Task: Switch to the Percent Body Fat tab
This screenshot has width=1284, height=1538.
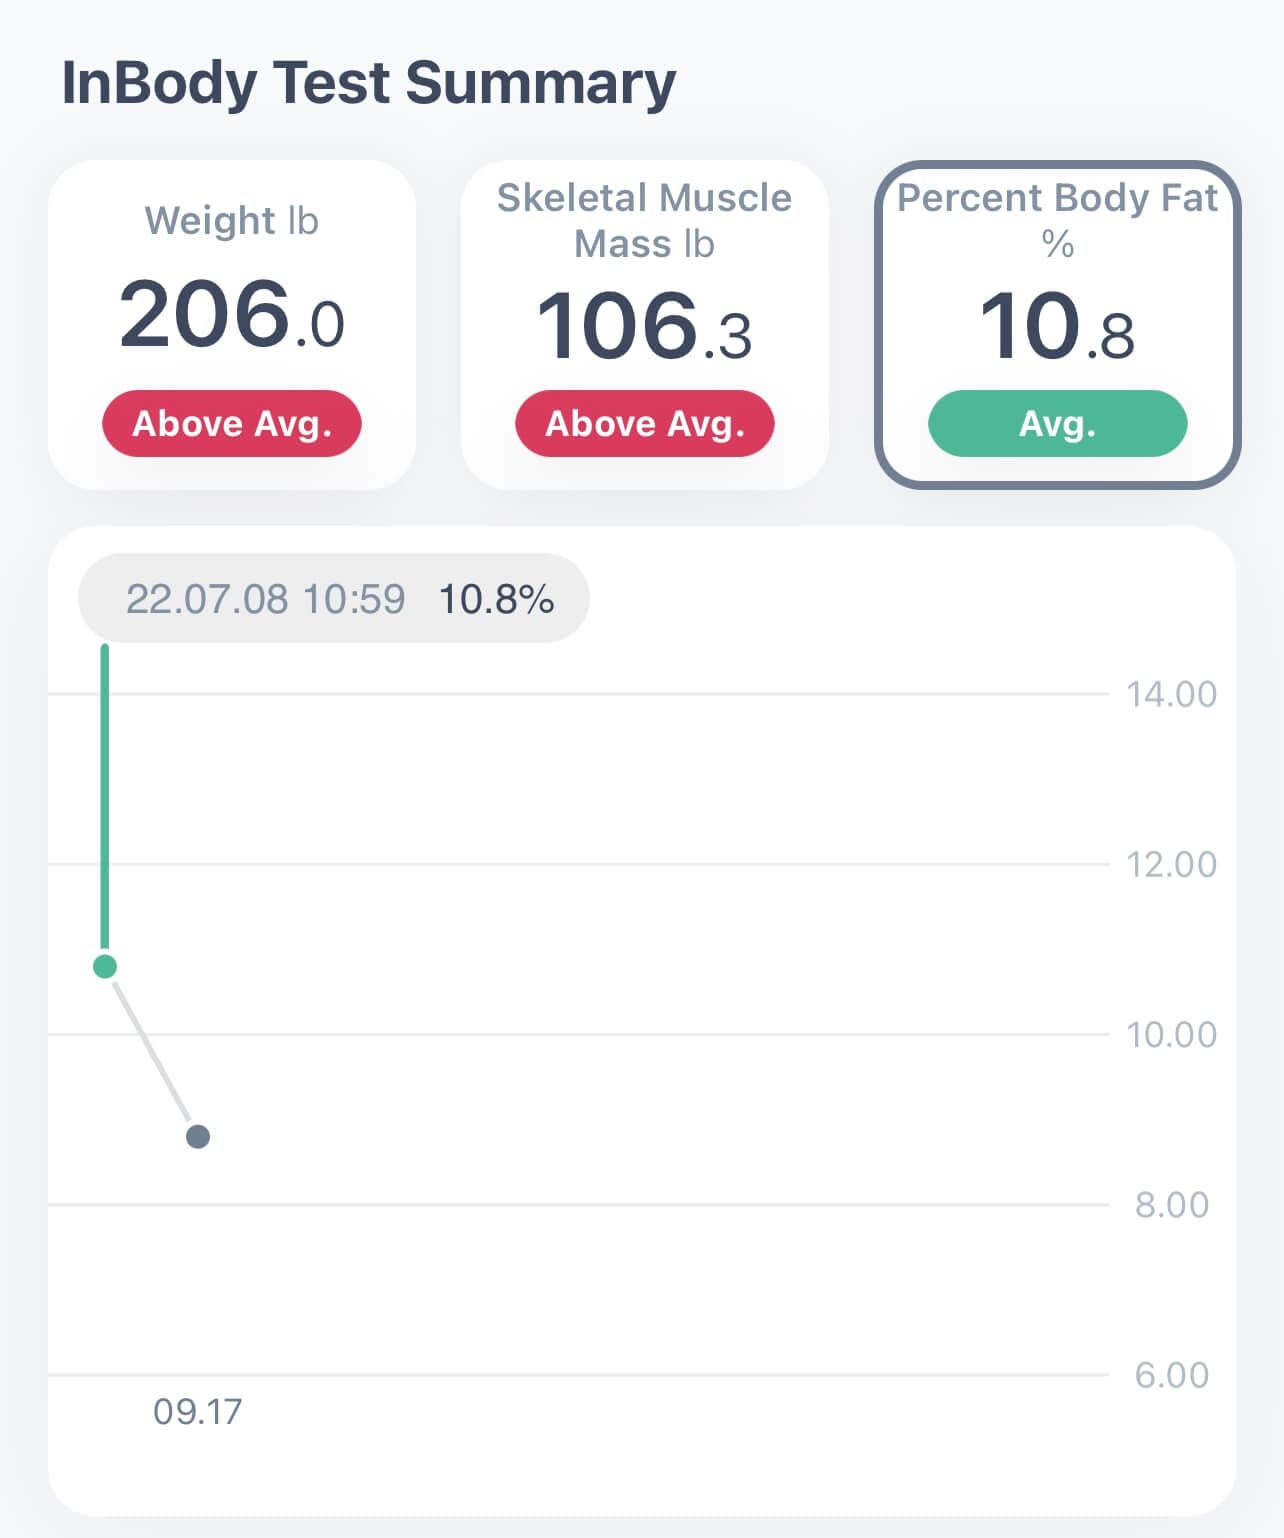Action: [x=1057, y=320]
